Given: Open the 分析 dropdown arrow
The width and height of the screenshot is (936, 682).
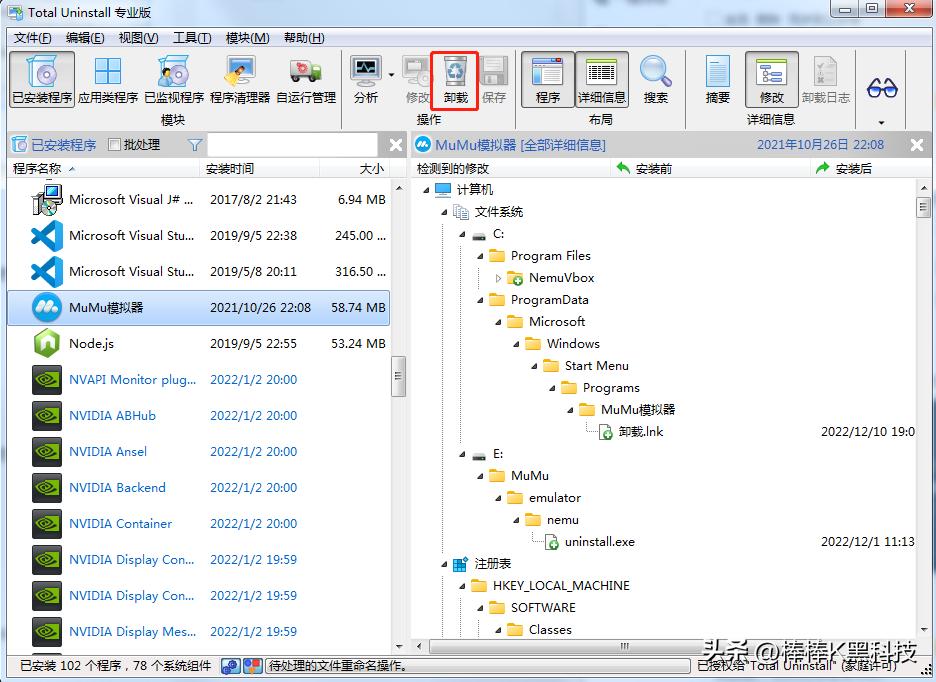Looking at the screenshot, I should click(392, 75).
